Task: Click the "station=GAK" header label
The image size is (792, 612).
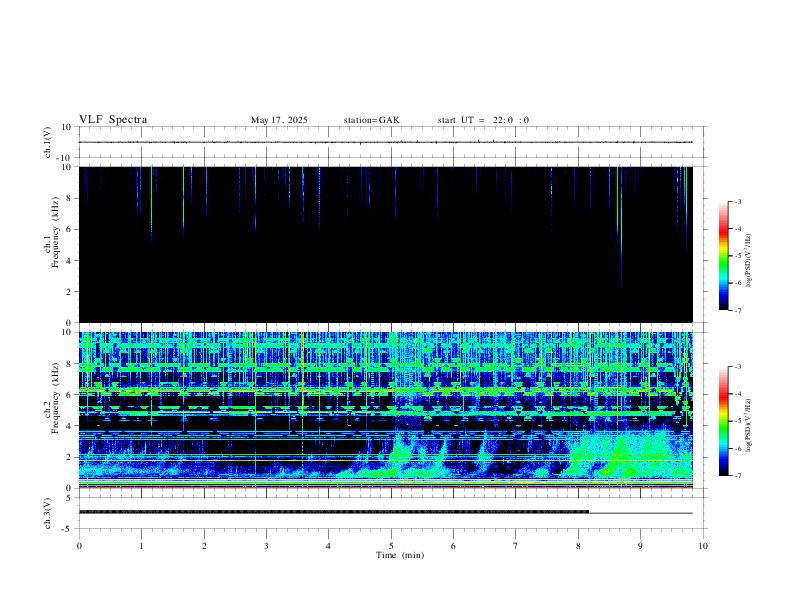Action: click(371, 120)
